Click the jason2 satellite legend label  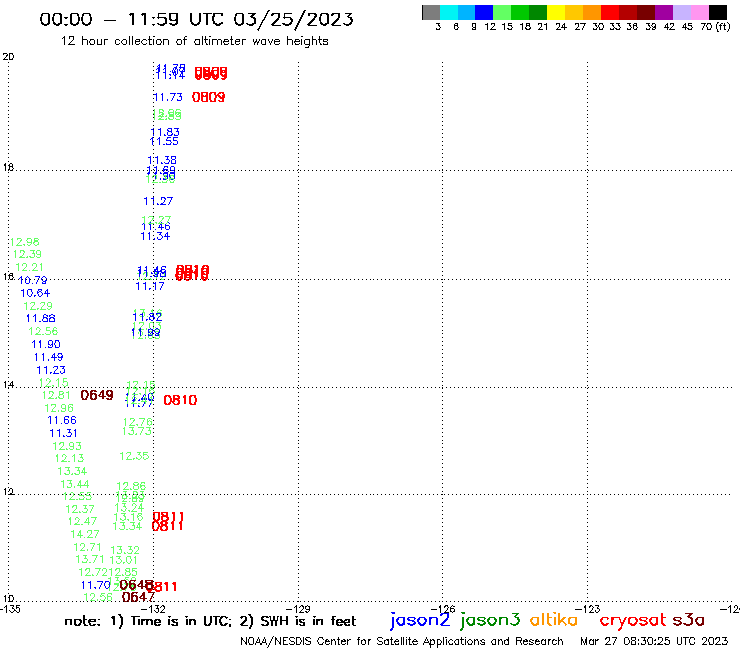coord(420,620)
